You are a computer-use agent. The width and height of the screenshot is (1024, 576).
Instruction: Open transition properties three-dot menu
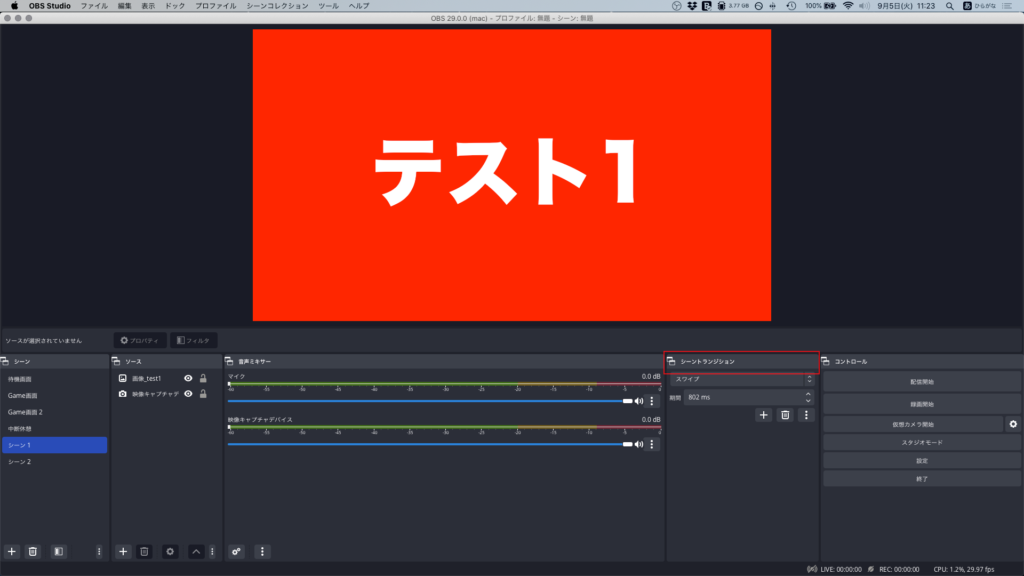click(x=806, y=415)
